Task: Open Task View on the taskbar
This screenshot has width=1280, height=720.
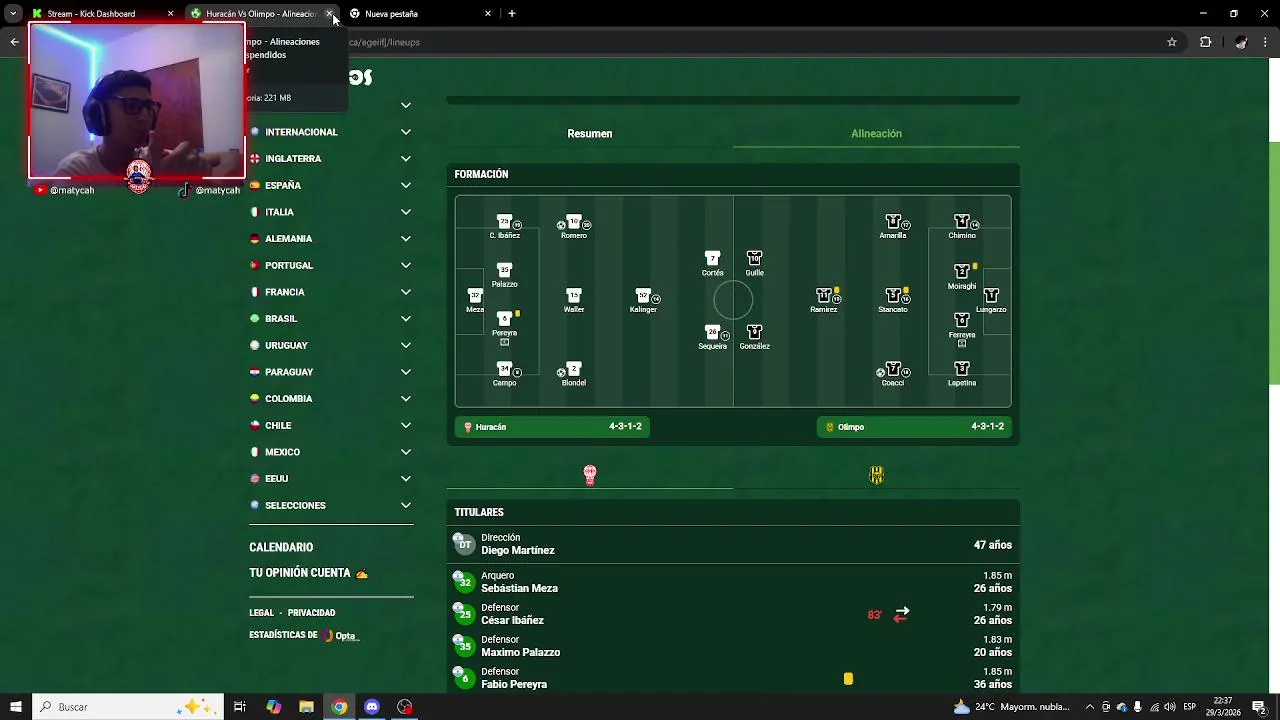Action: [x=240, y=707]
